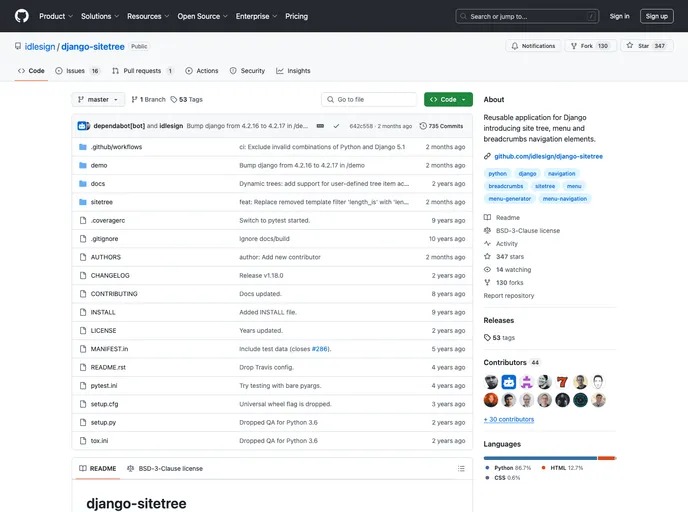This screenshot has width=688, height=512.
Task: Open the Enterprise dropdown
Action: click(x=256, y=16)
